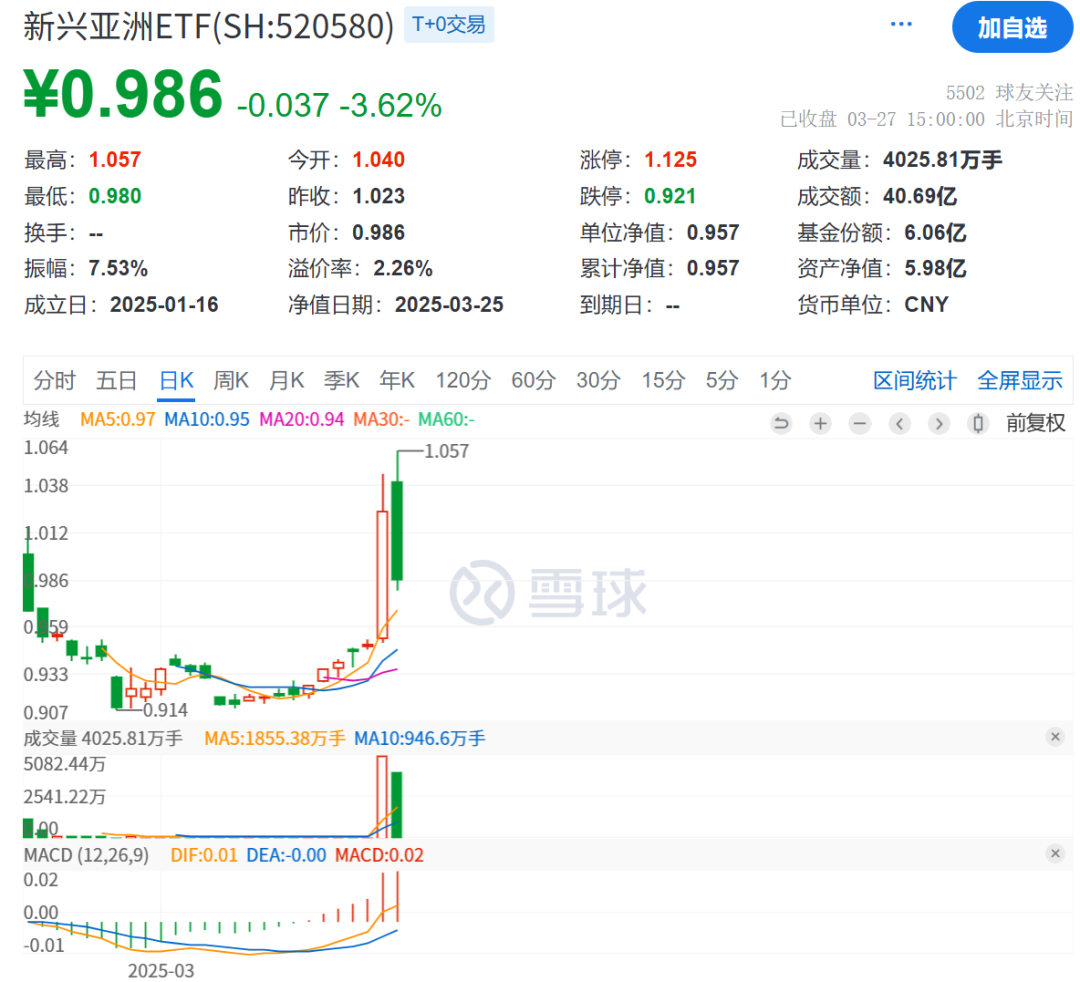The image size is (1080, 982).
Task: Close the MACD indicator panel
Action: coord(1055,854)
